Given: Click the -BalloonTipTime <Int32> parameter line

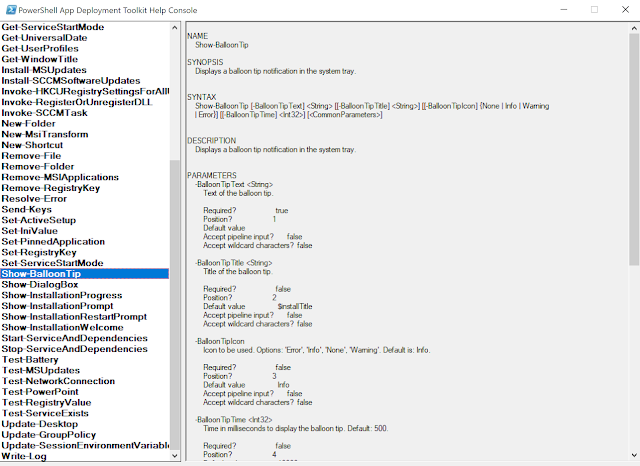Looking at the screenshot, I should pos(233,419).
